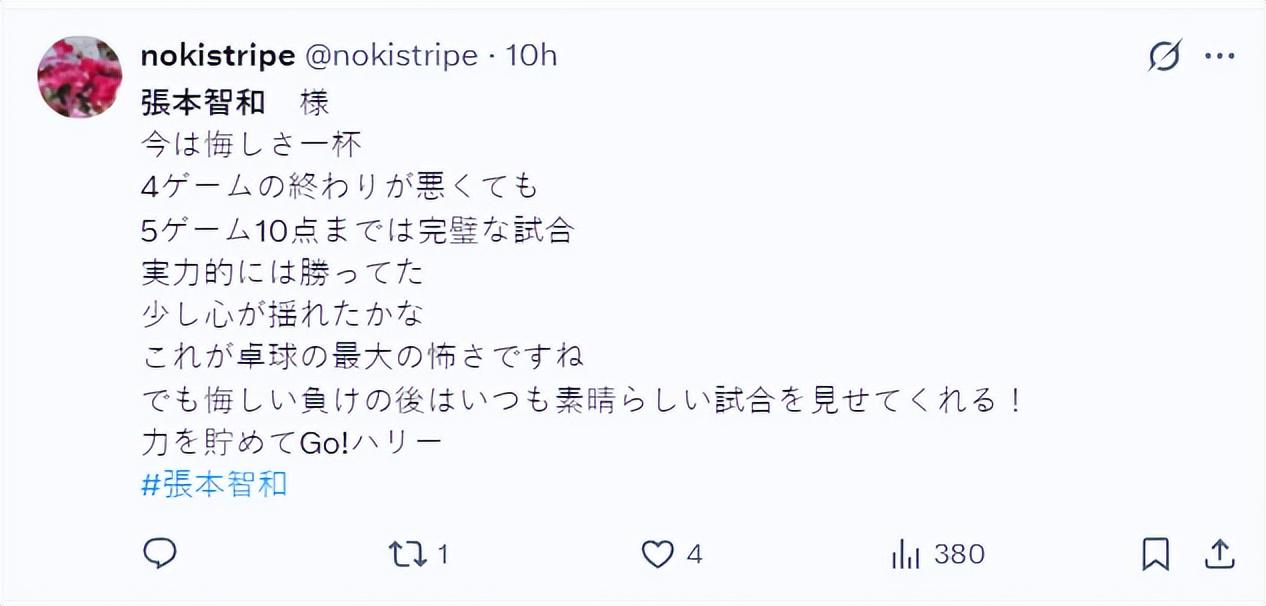Image resolution: width=1266 pixels, height=606 pixels.
Task: Click the bold nokistripe display name
Action: tap(217, 56)
